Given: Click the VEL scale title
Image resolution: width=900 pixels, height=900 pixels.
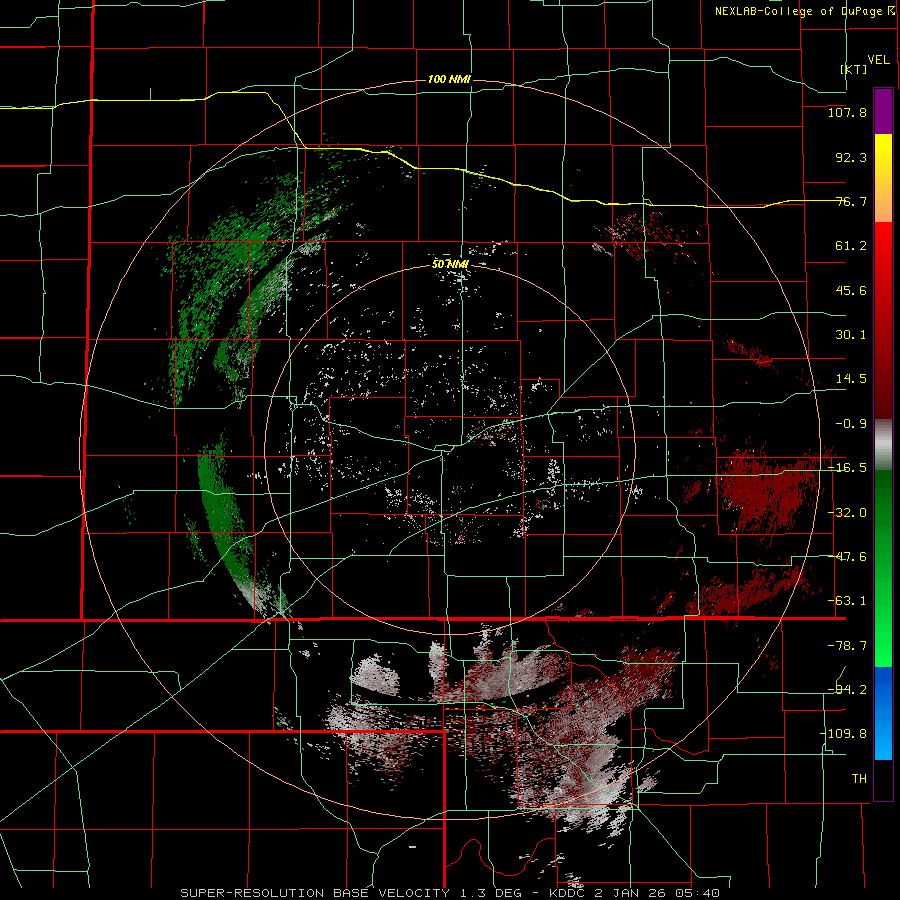Looking at the screenshot, I should click(878, 60).
